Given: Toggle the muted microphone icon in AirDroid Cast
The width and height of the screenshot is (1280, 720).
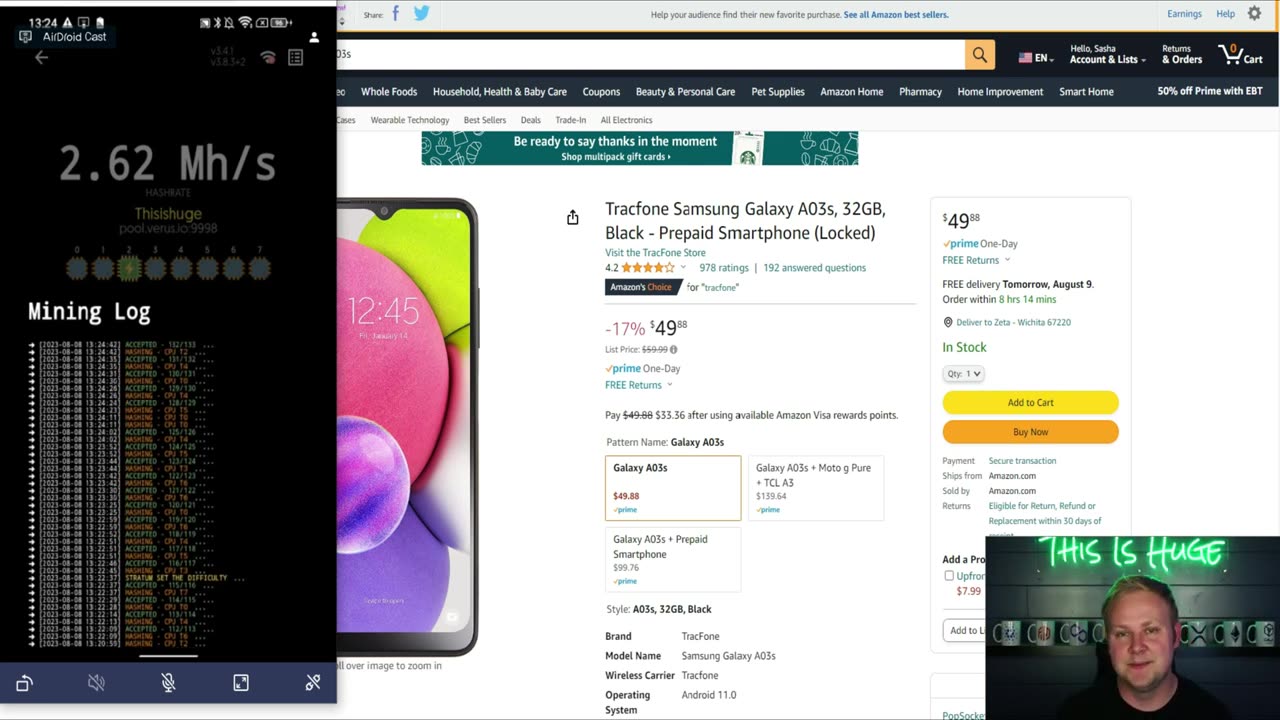Looking at the screenshot, I should click(168, 683).
